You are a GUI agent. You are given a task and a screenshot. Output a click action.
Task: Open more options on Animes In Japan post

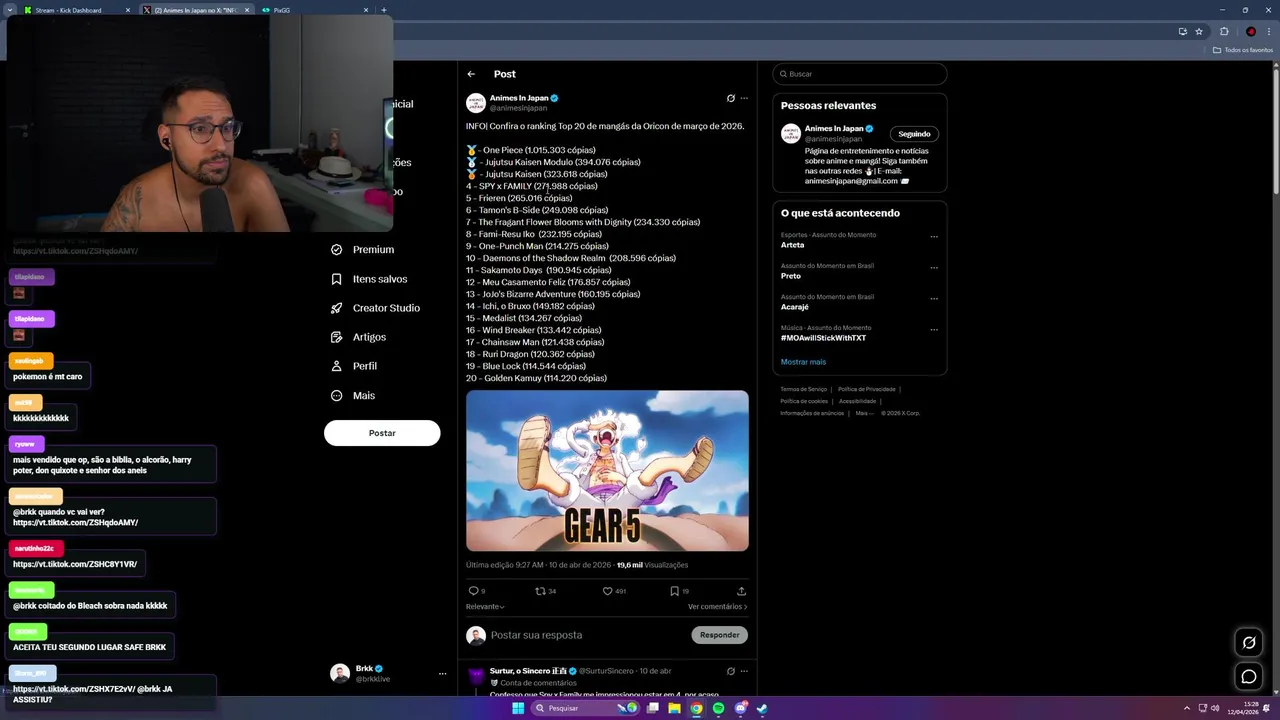click(744, 98)
